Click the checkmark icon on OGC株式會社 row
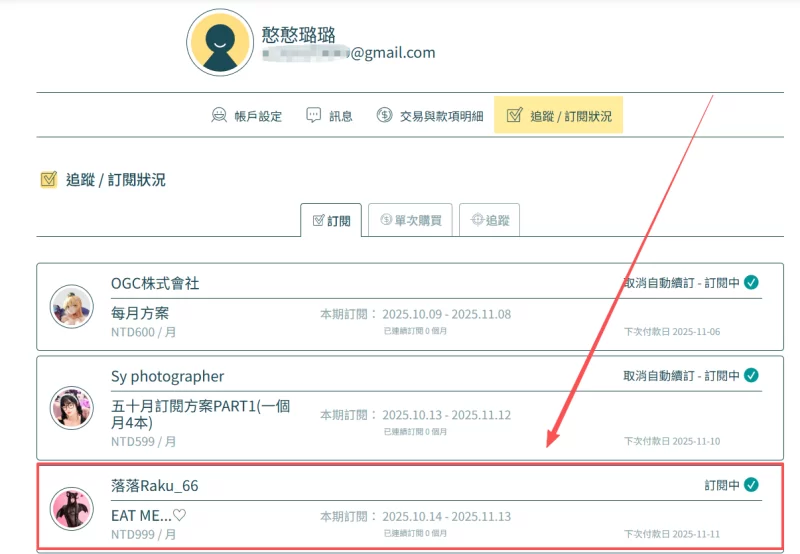The width and height of the screenshot is (800, 554). click(x=751, y=283)
